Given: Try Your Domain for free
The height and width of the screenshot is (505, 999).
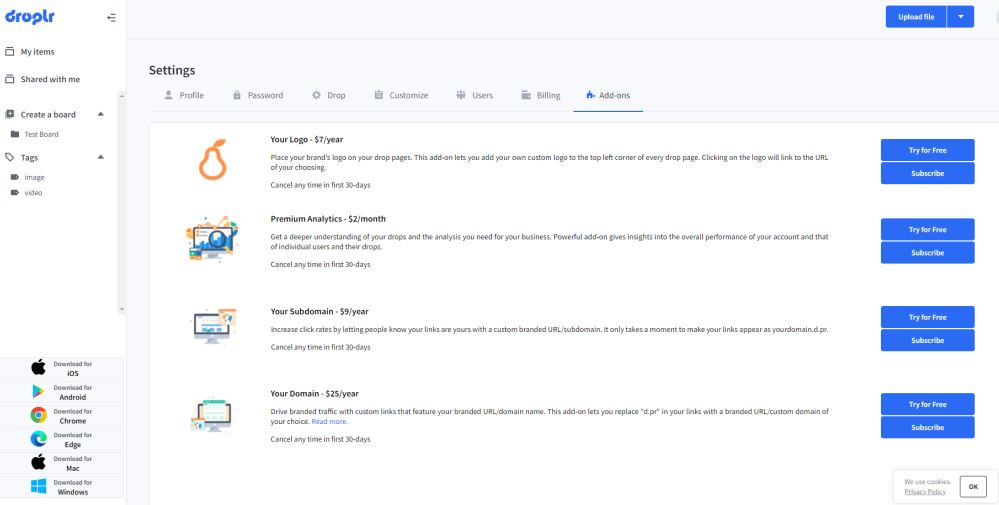Looking at the screenshot, I should point(928,404).
